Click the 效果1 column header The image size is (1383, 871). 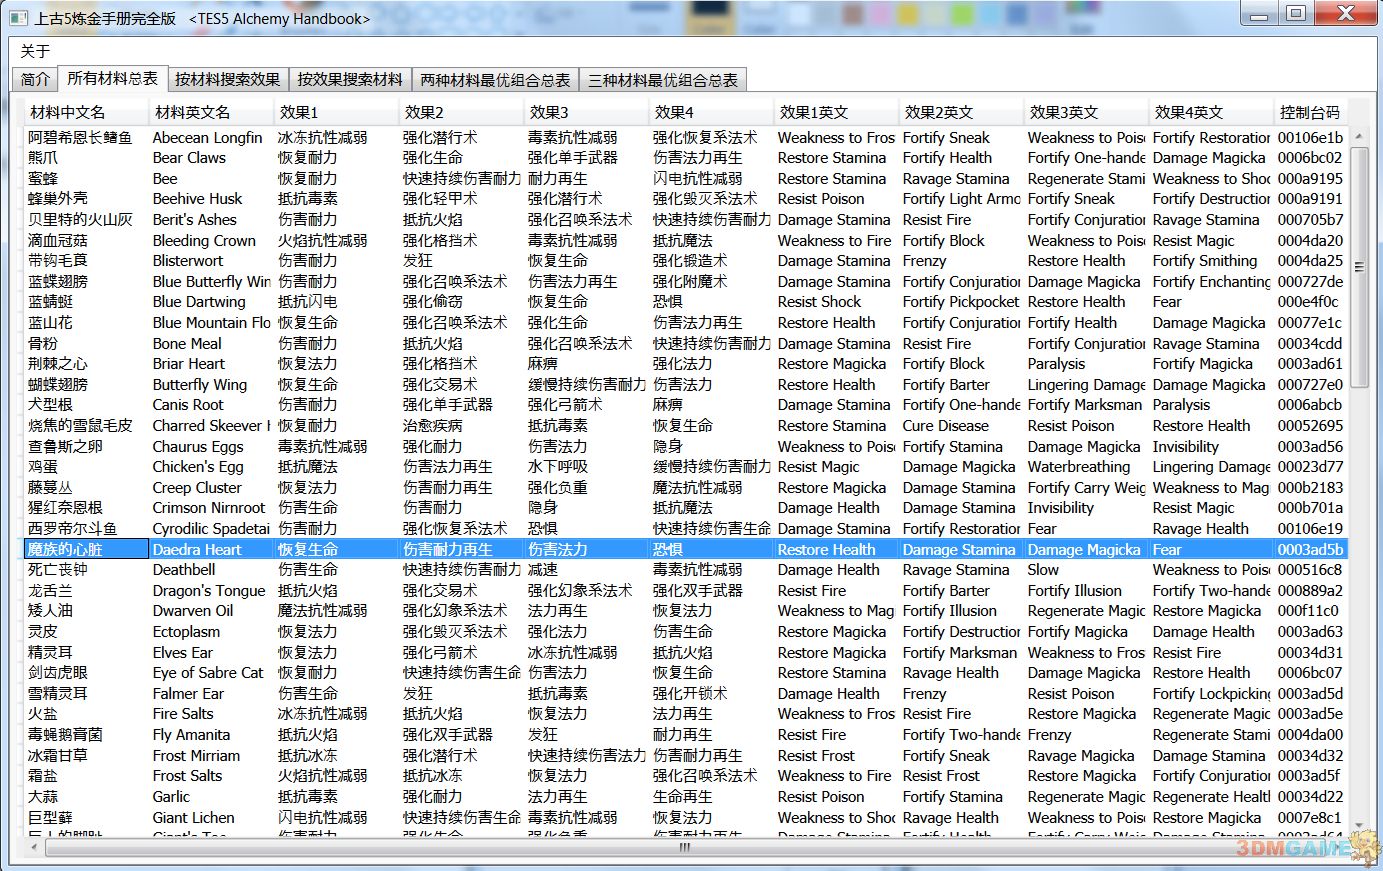[x=335, y=112]
